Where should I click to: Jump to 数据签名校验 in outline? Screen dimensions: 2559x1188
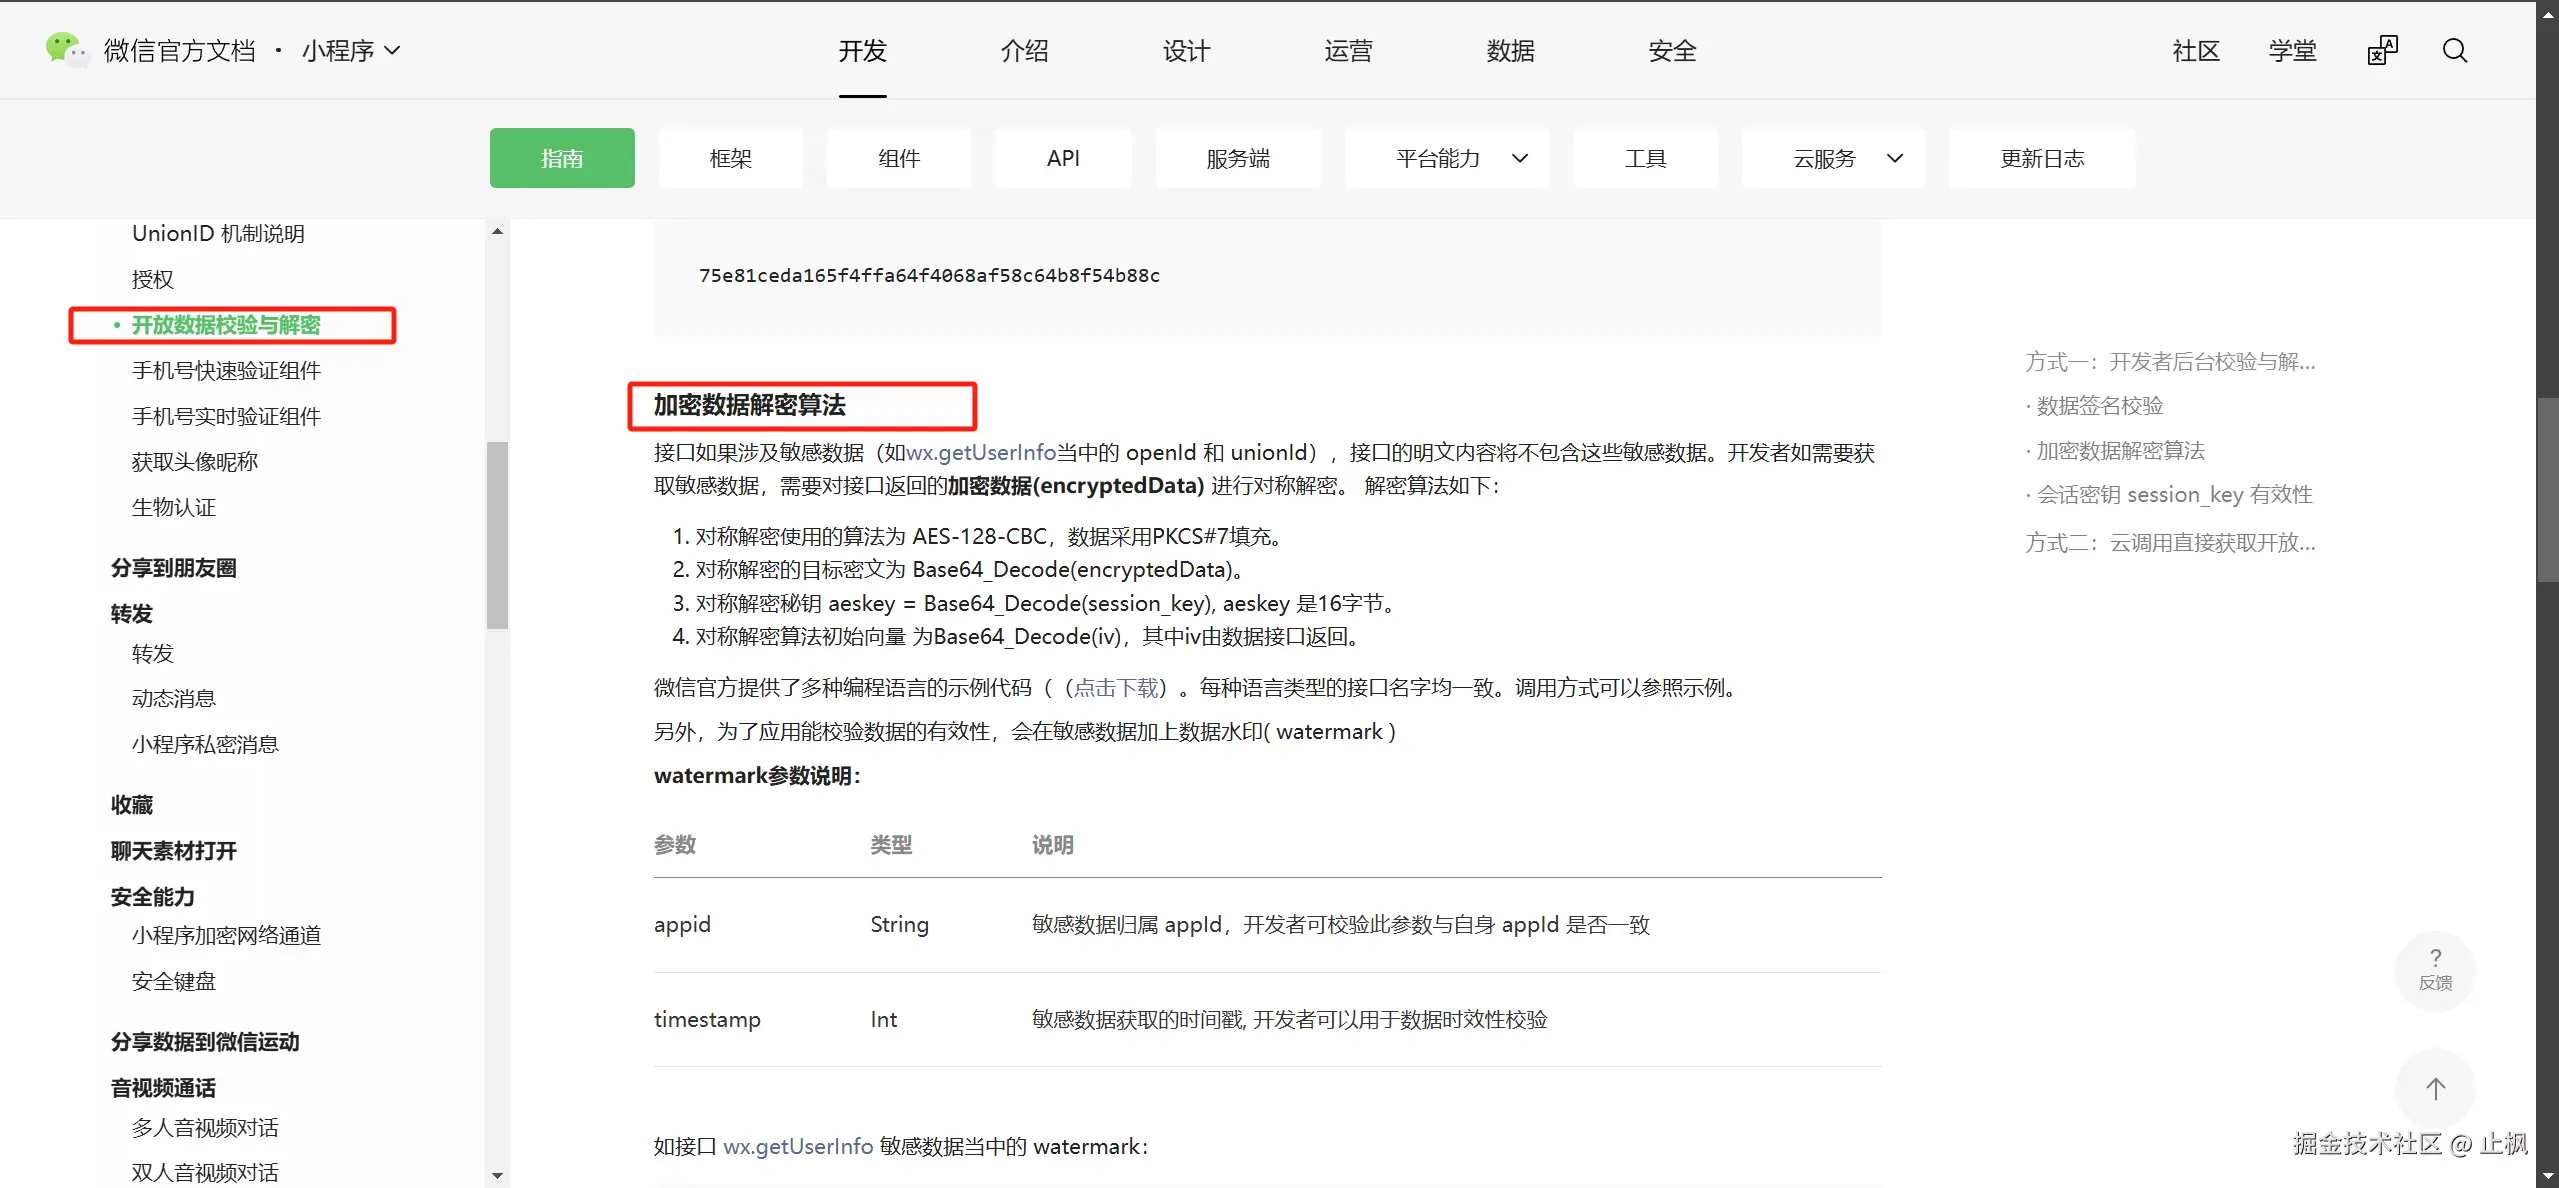[2099, 406]
